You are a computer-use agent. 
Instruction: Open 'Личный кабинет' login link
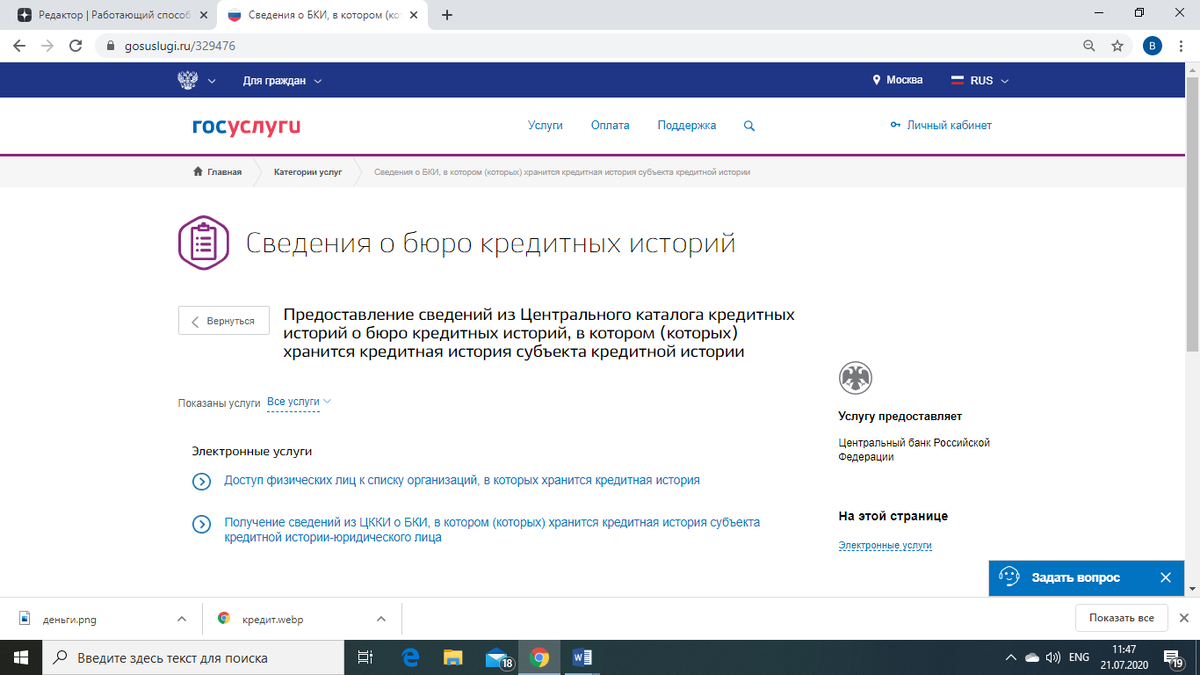941,126
